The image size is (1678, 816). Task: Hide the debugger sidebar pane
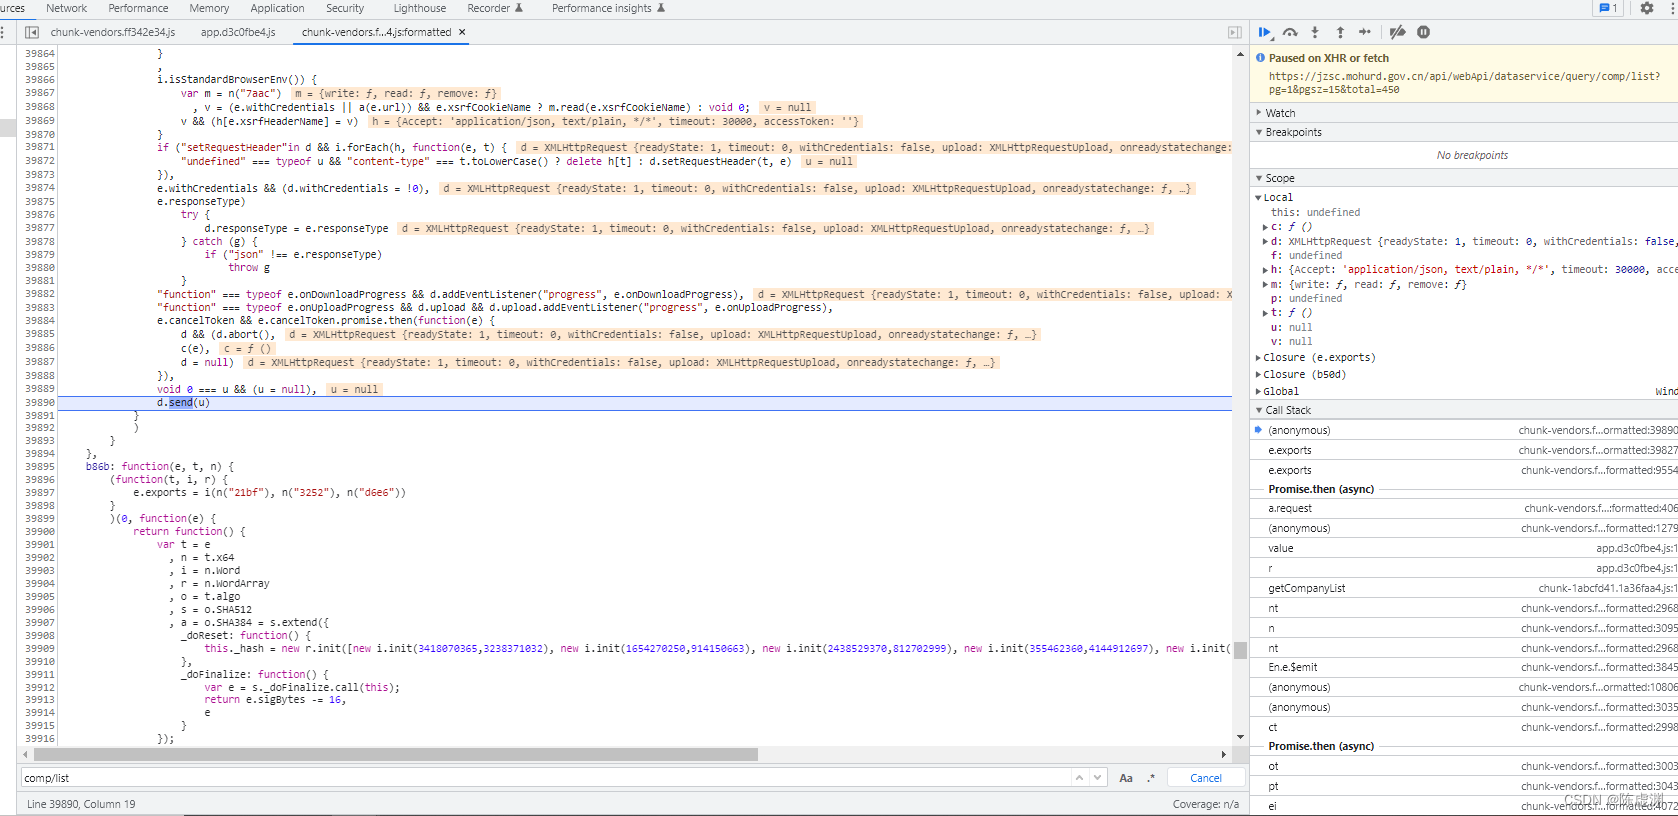[1235, 32]
